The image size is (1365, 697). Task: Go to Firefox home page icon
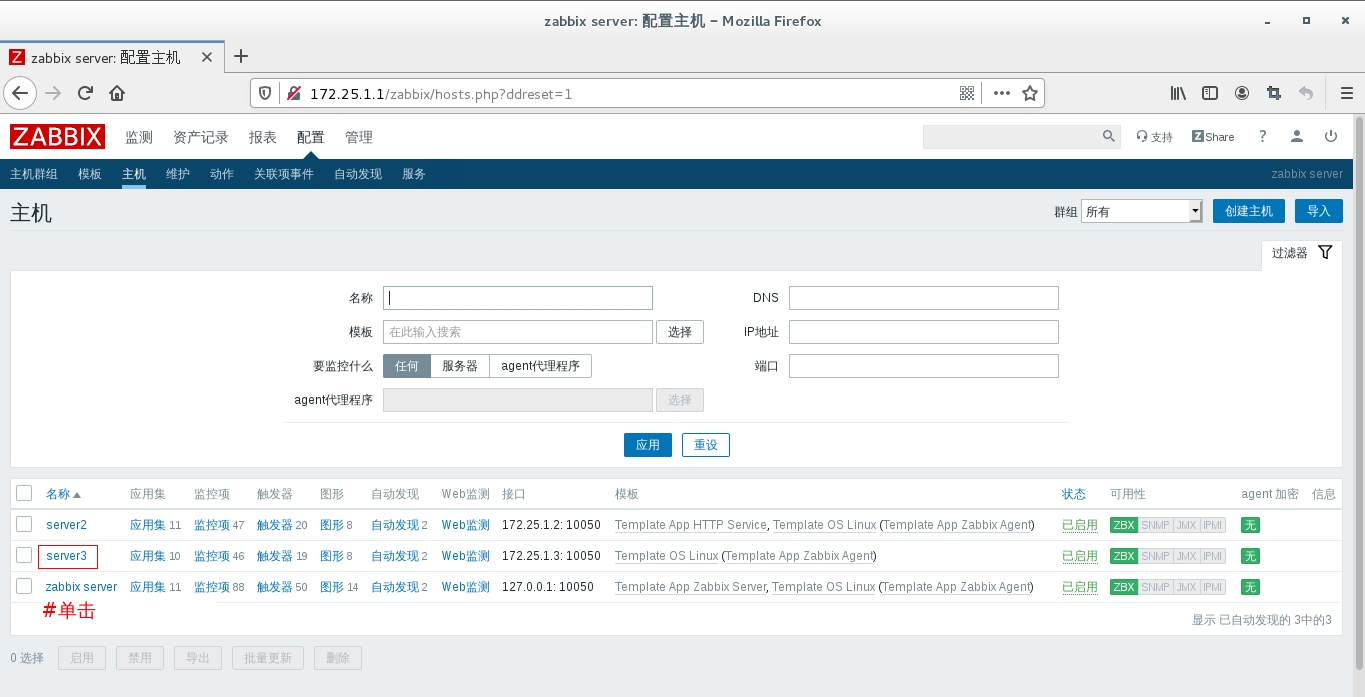pos(117,93)
